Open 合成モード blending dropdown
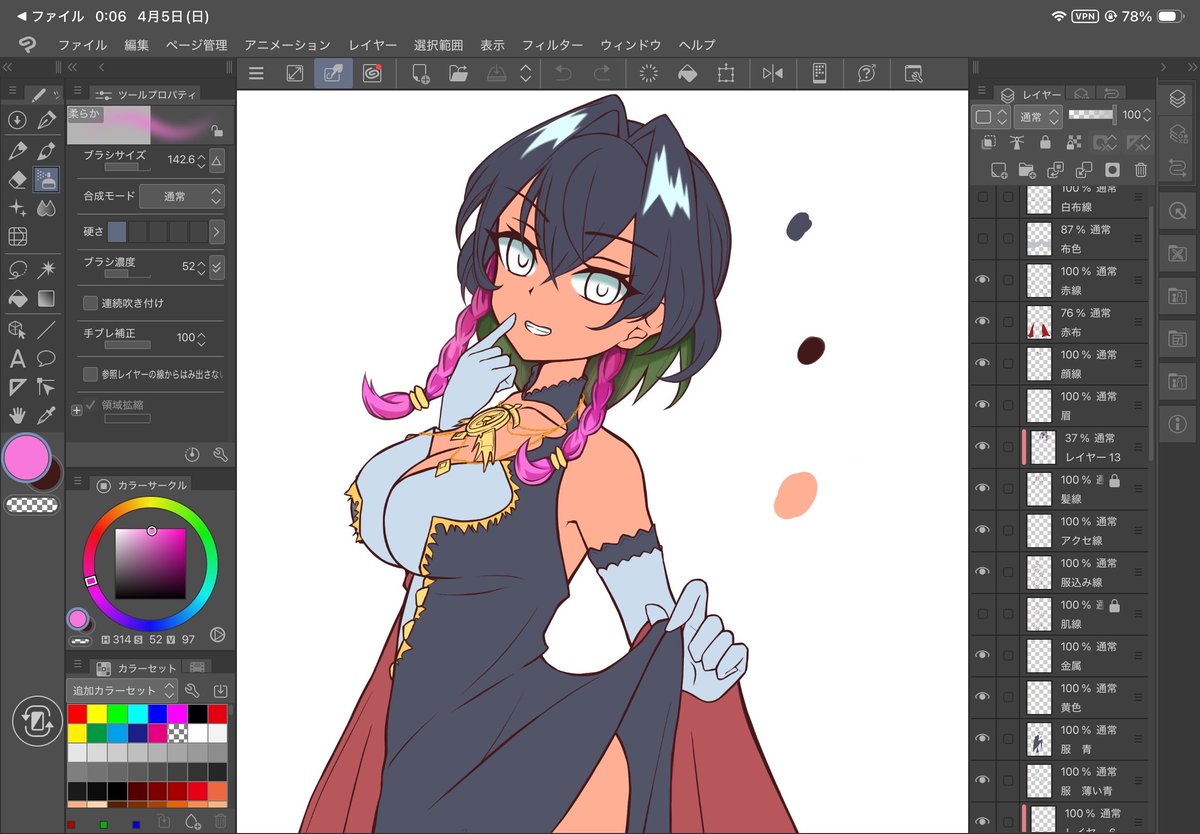The height and width of the screenshot is (834, 1200). pyautogui.click(x=181, y=197)
